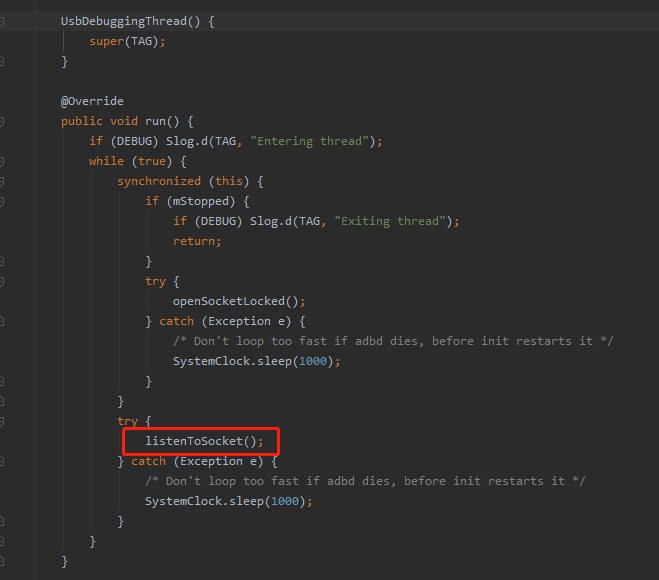Image resolution: width=659 pixels, height=580 pixels.
Task: Click the comment line below the listenToSocket catch
Action: pos(365,481)
